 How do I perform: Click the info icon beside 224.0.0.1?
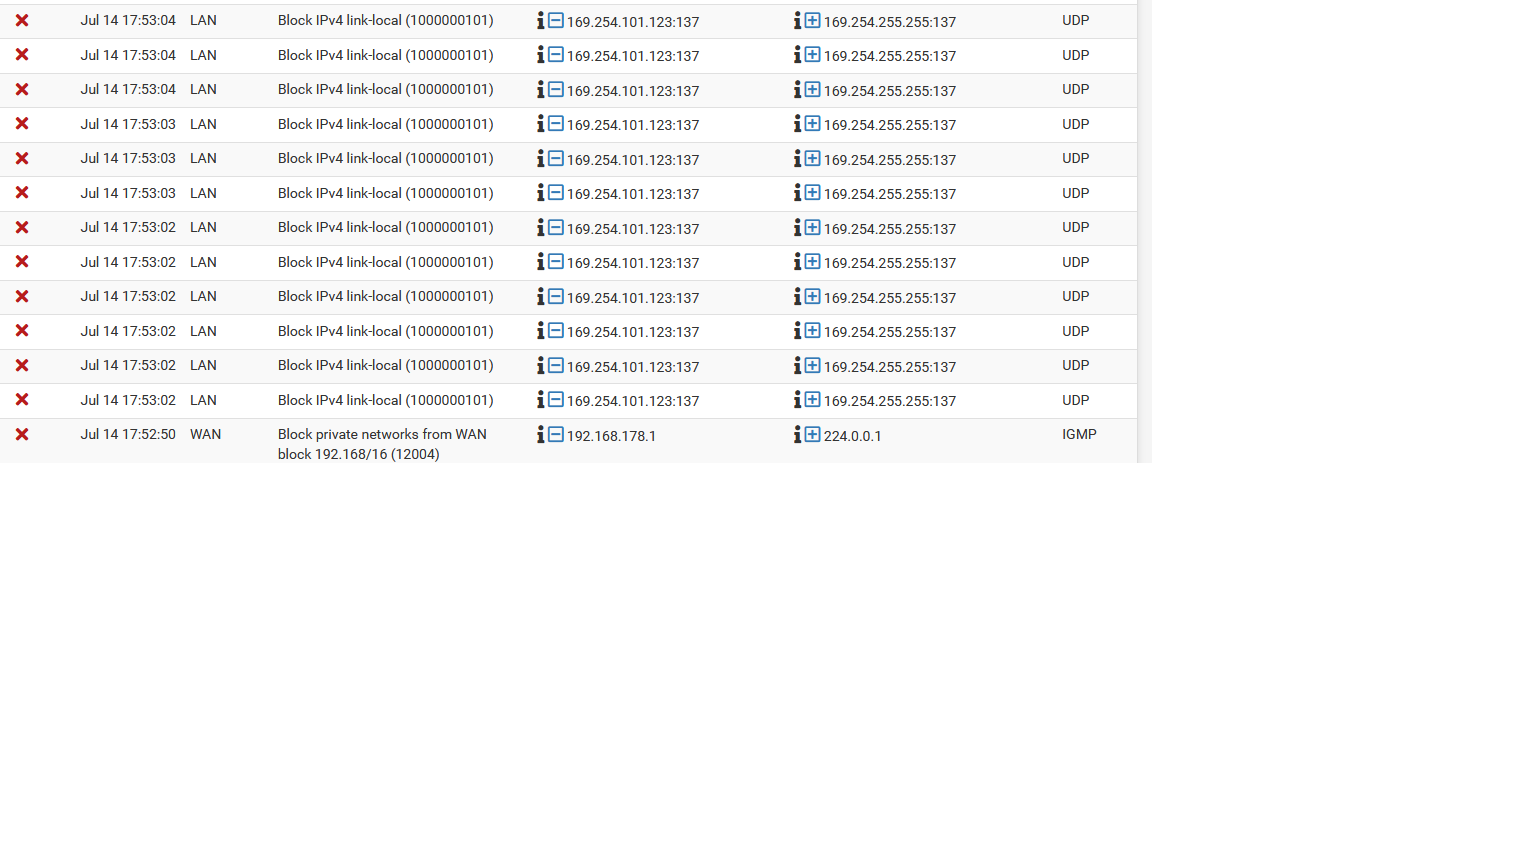pyautogui.click(x=798, y=434)
